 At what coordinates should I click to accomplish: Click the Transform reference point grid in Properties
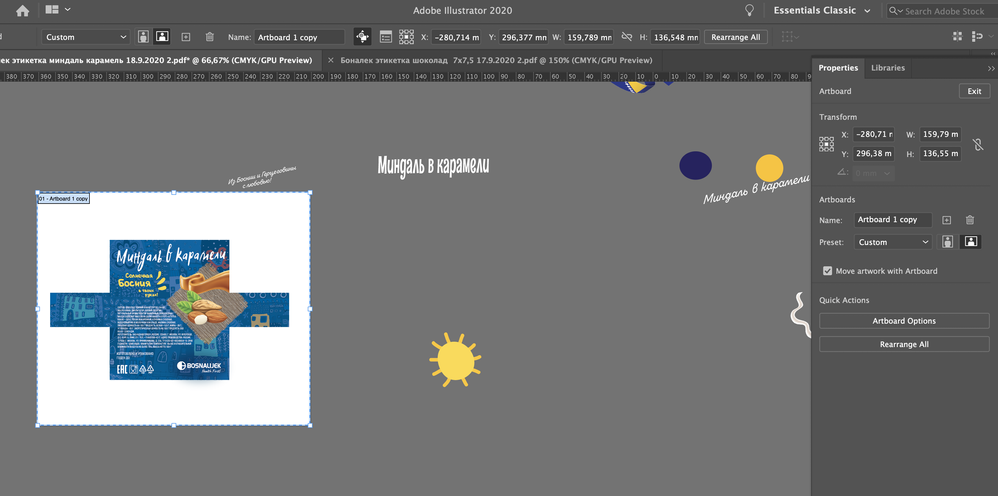(x=826, y=144)
